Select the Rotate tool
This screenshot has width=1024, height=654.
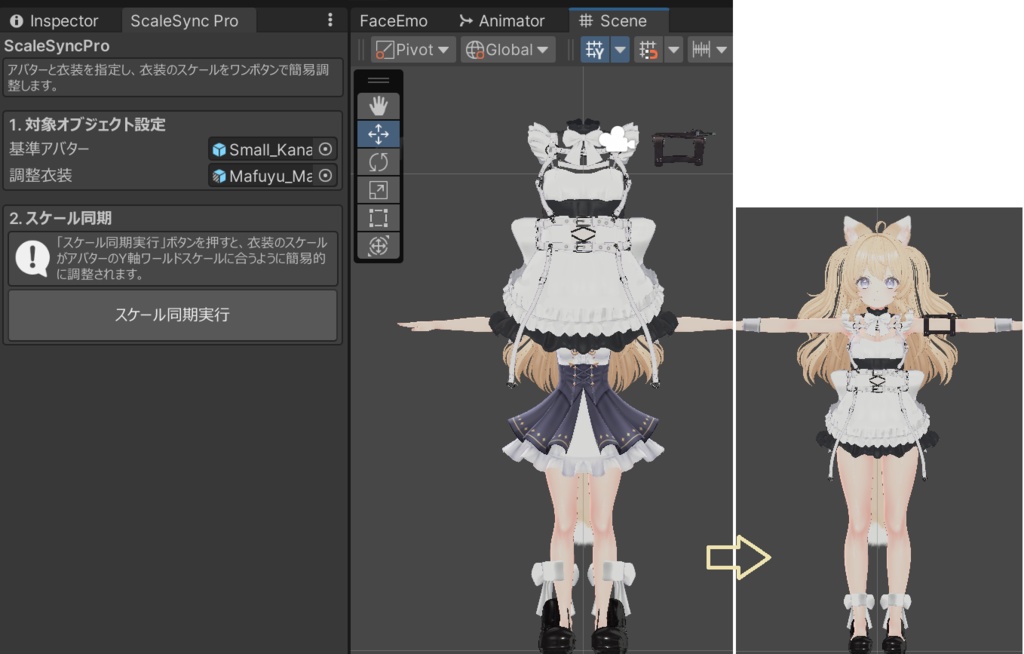pos(378,162)
